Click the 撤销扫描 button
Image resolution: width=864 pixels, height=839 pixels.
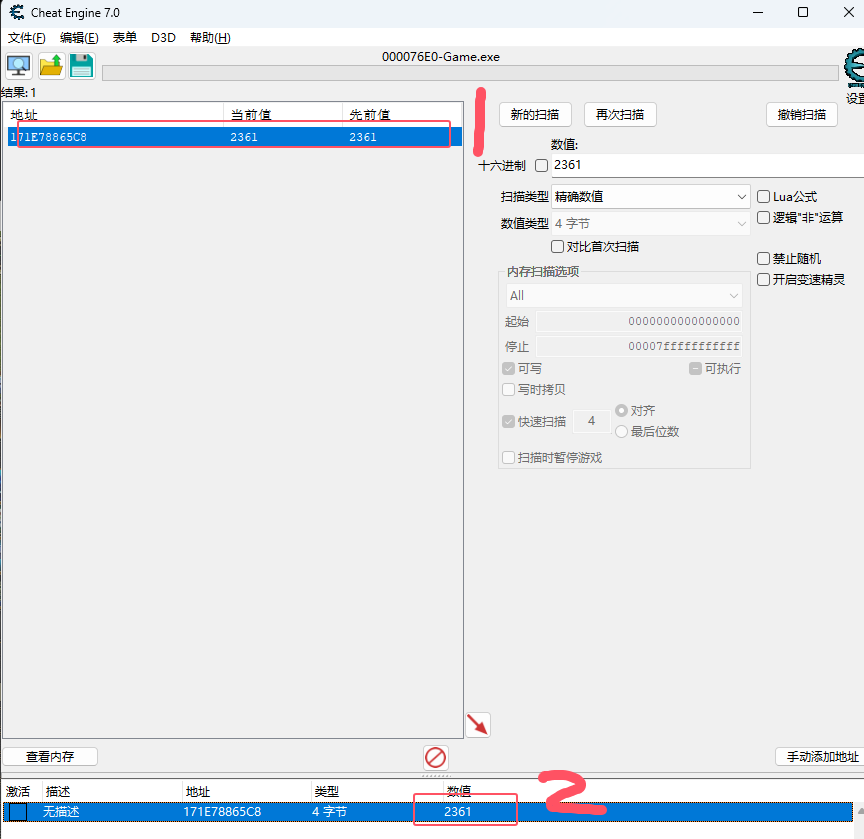point(802,115)
